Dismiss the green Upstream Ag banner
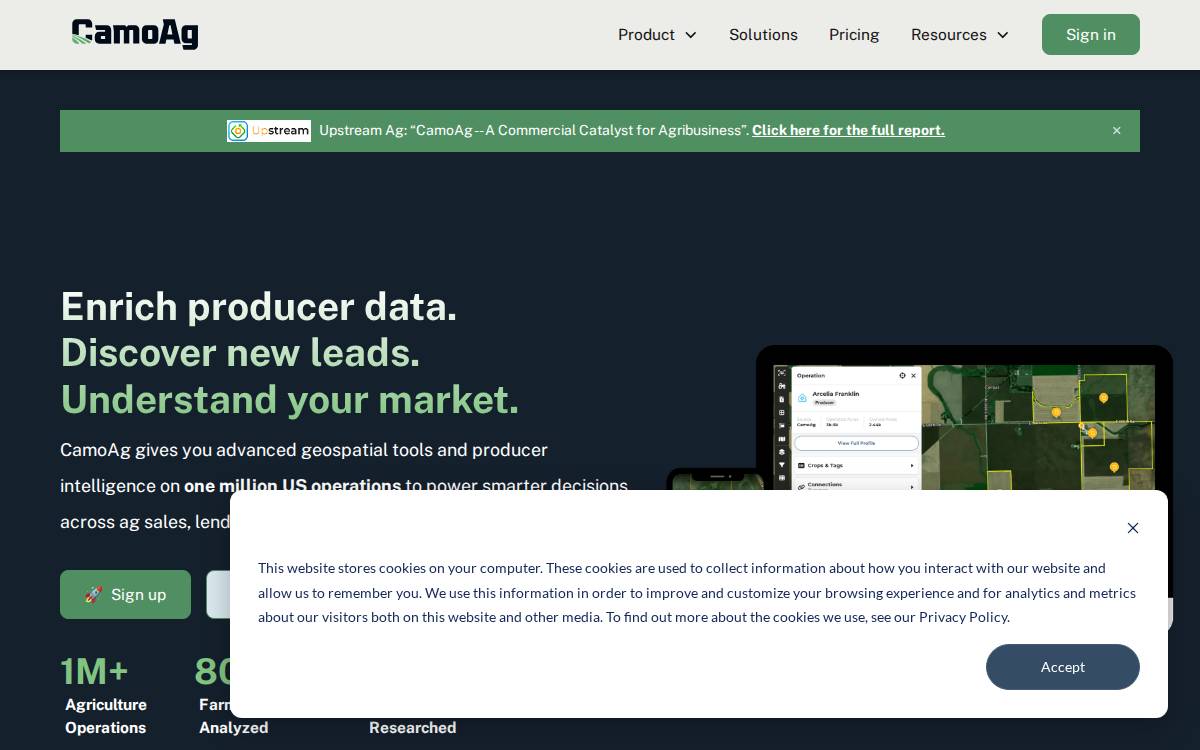The height and width of the screenshot is (750, 1200). (1117, 131)
